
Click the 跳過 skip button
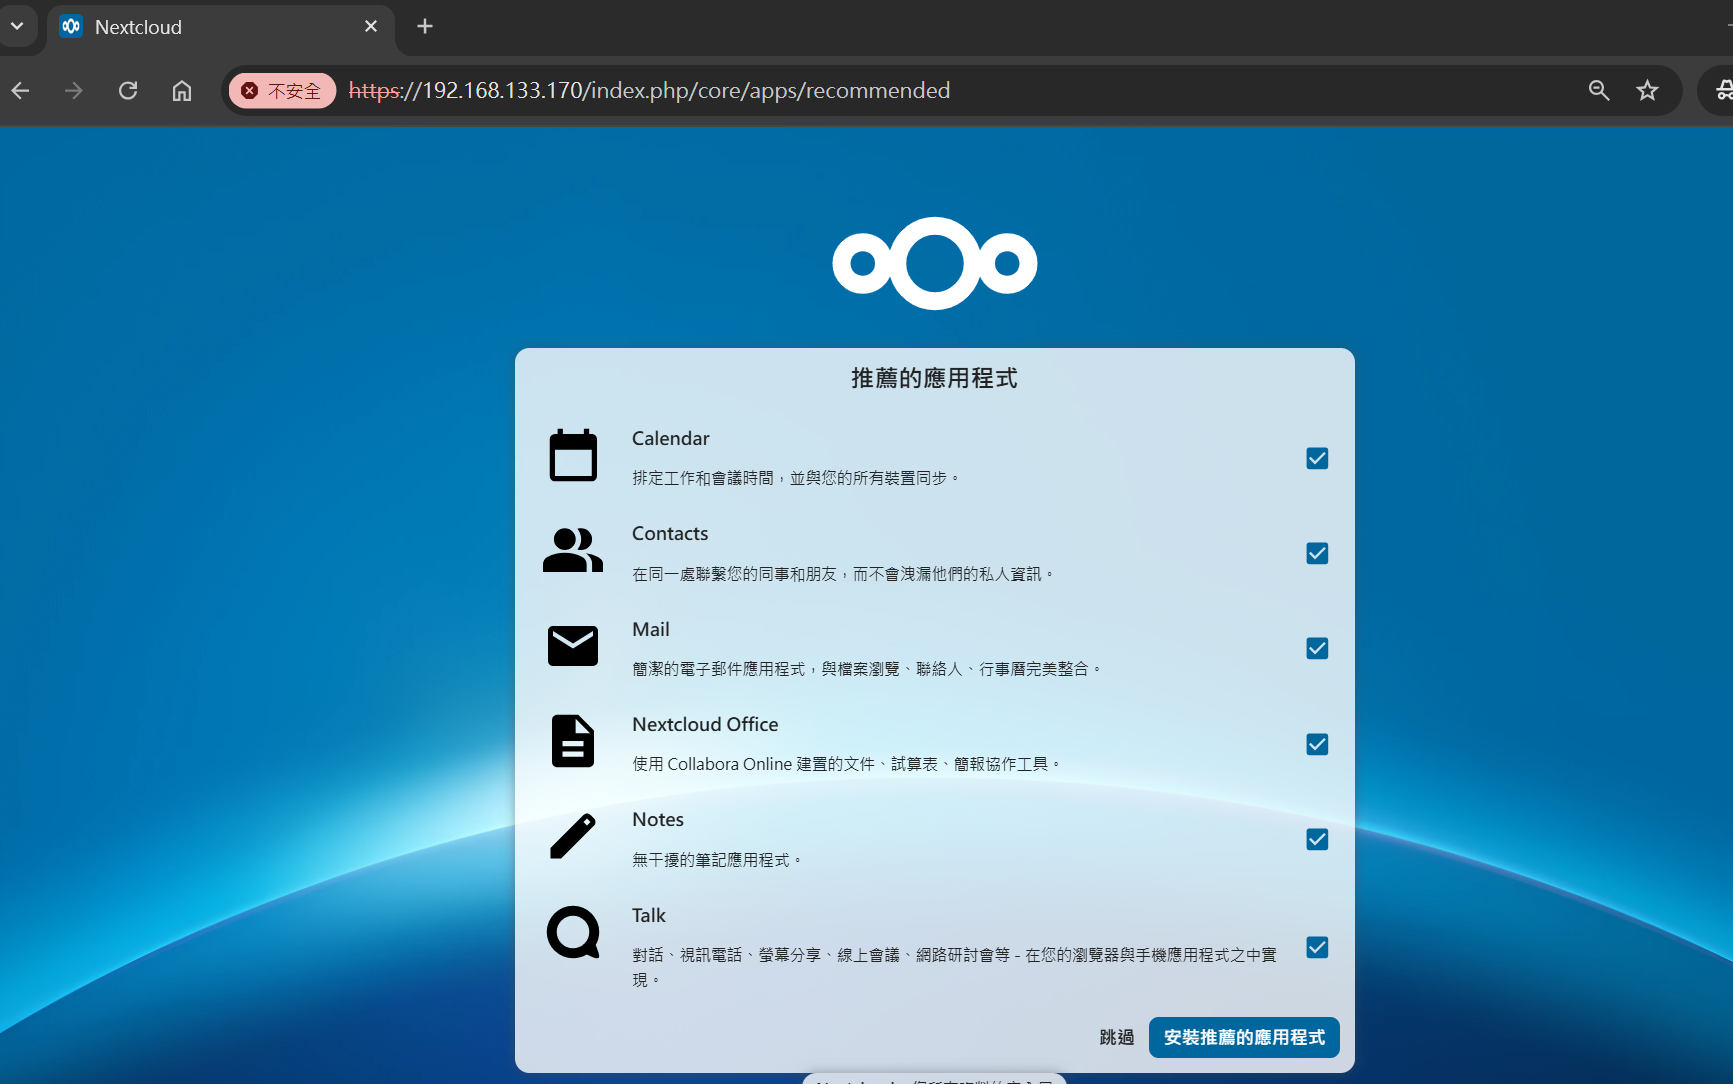tap(1116, 1037)
